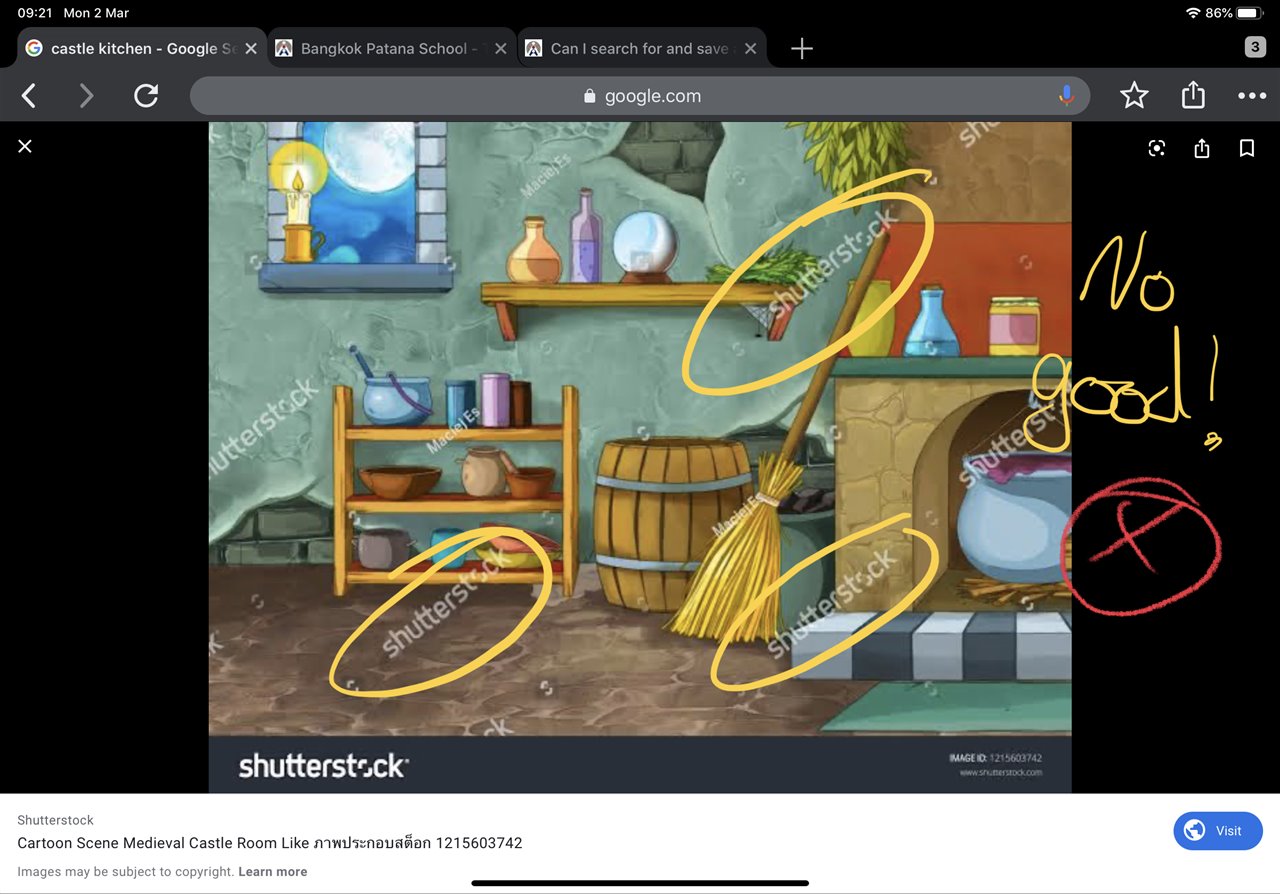Open the browser share icon in toolbar

(1192, 95)
